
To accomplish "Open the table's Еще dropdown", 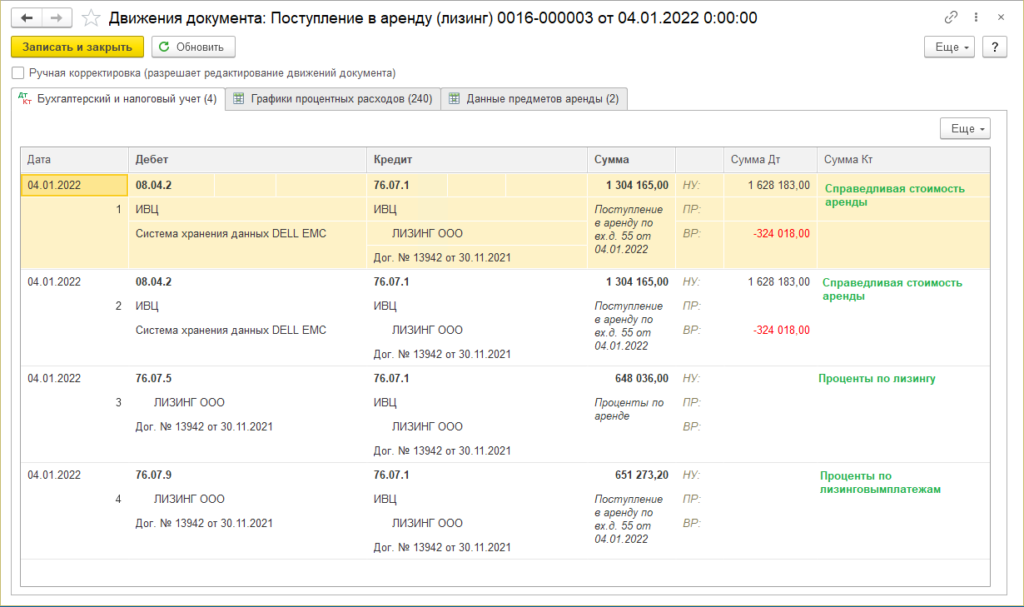I will coord(964,129).
